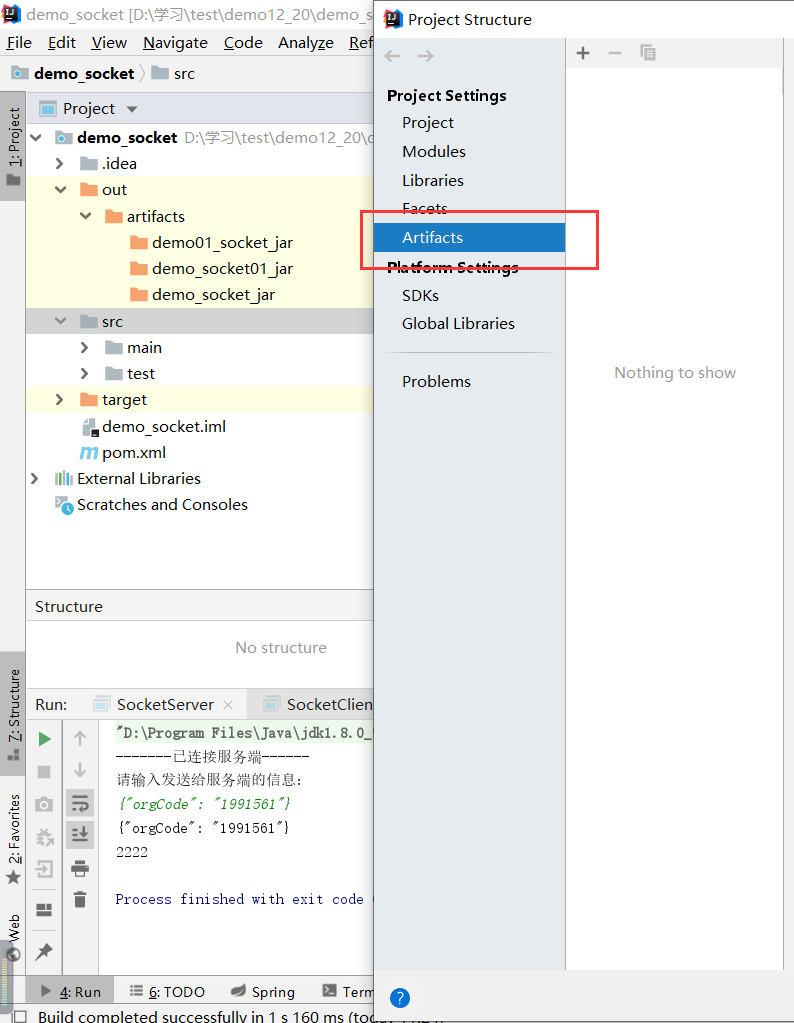794x1023 pixels.
Task: Open the Spring tool window
Action: (x=263, y=992)
